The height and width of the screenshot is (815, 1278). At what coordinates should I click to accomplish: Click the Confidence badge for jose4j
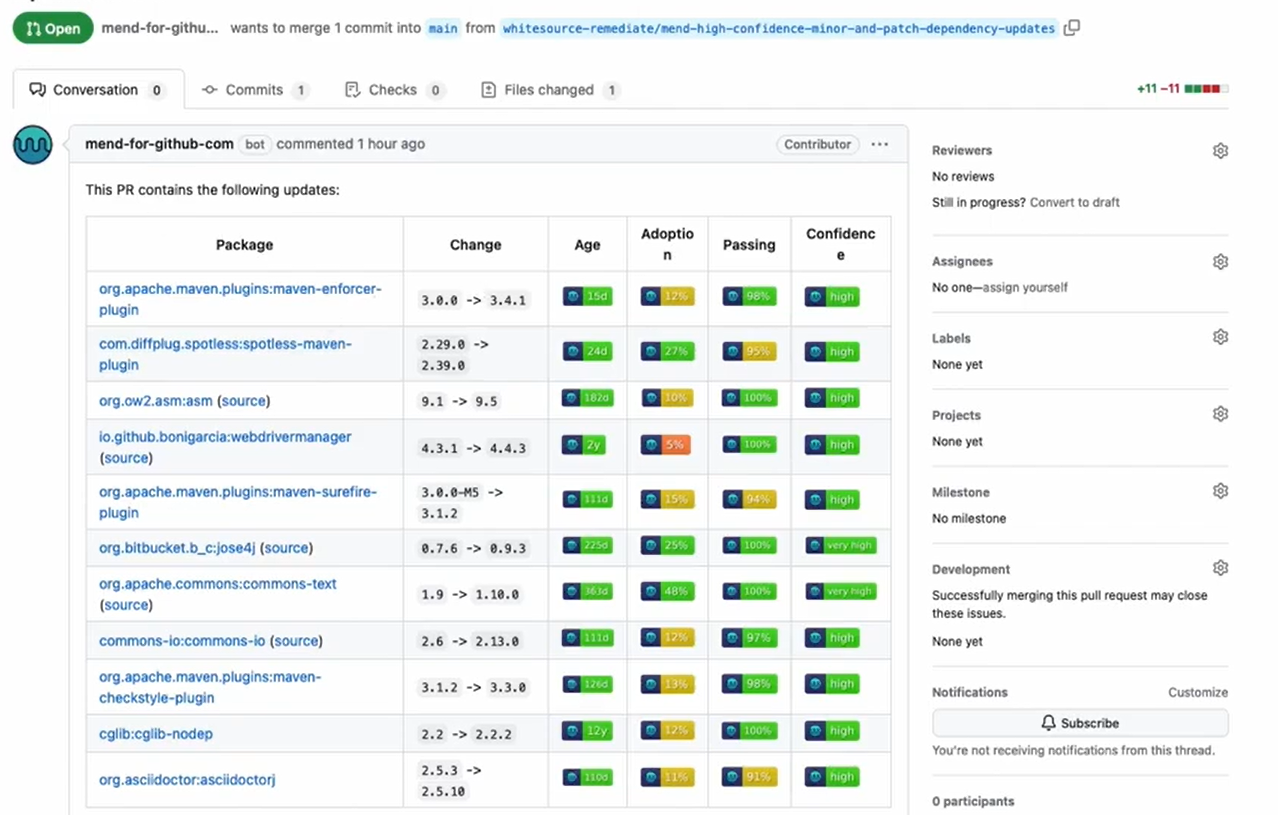pos(840,546)
